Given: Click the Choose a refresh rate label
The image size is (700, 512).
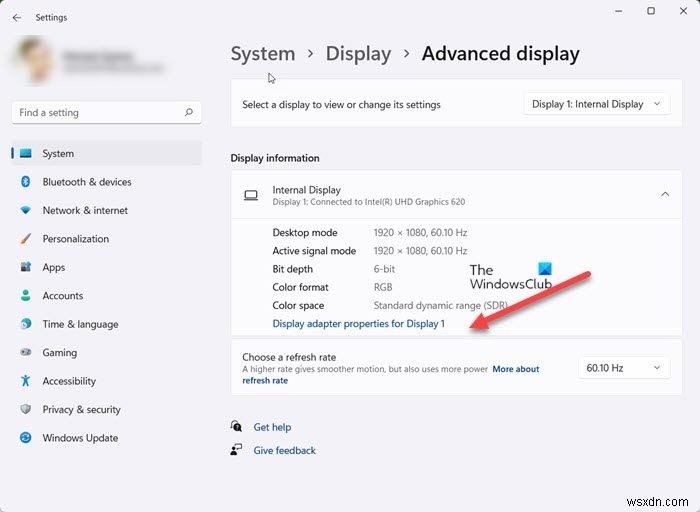Looking at the screenshot, I should coord(289,357).
